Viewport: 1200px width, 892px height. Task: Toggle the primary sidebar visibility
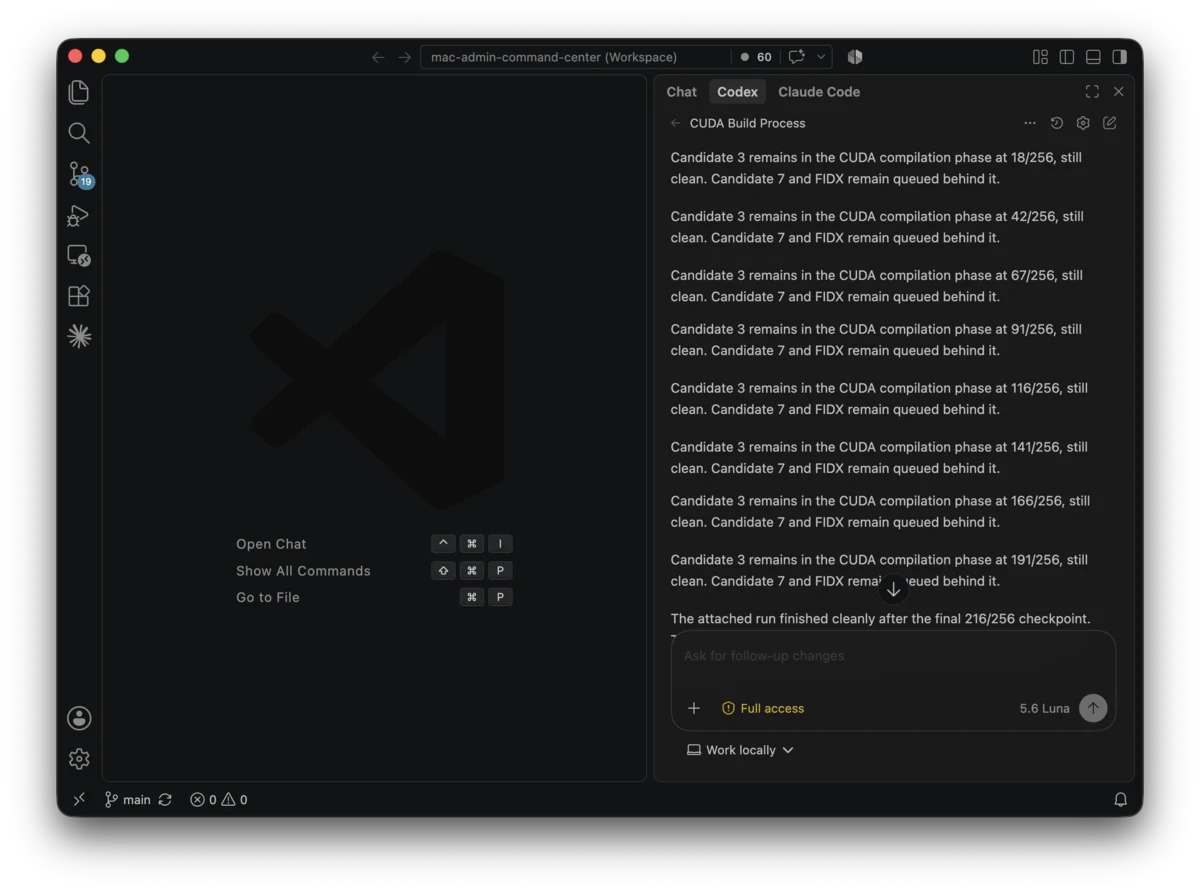click(1067, 57)
